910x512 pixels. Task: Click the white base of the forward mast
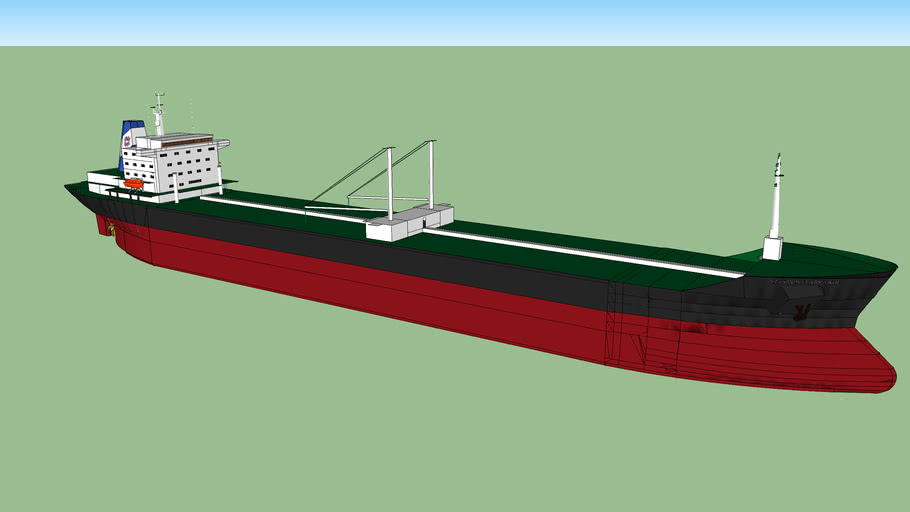pos(773,248)
